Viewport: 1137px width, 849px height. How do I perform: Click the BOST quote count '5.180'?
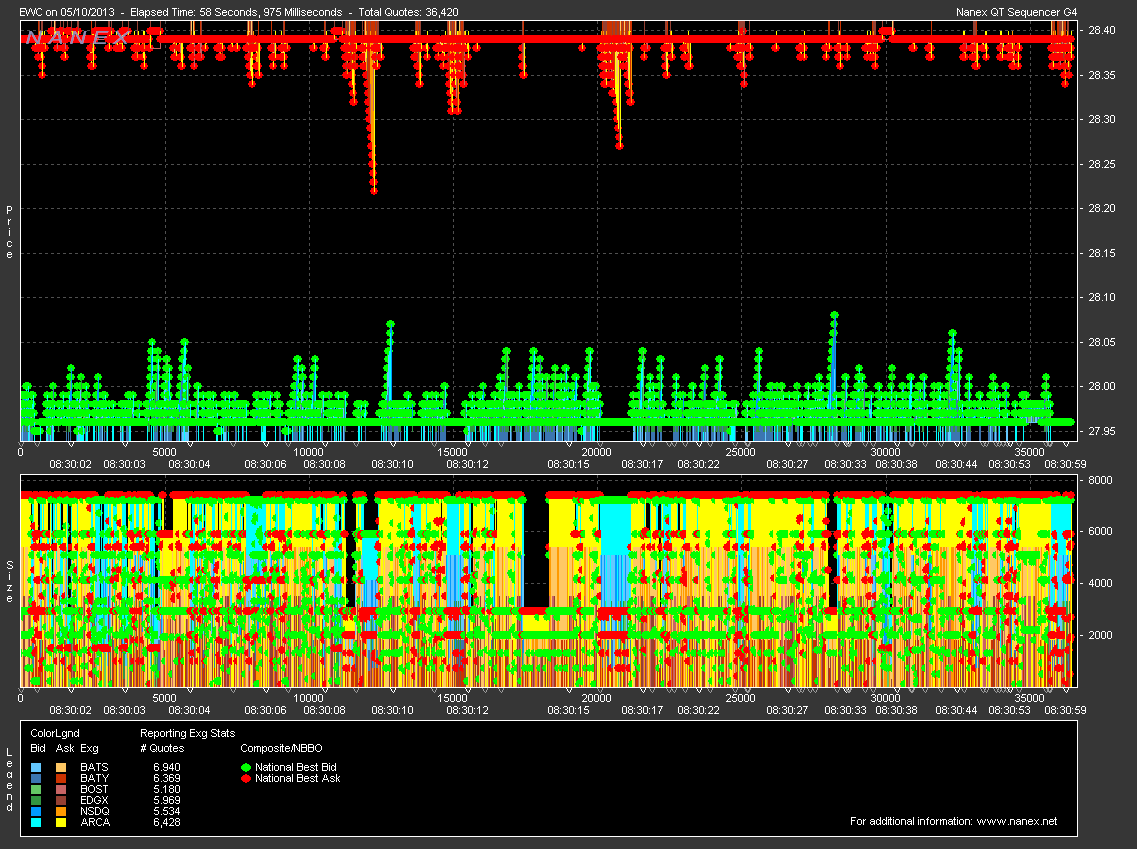[x=167, y=789]
